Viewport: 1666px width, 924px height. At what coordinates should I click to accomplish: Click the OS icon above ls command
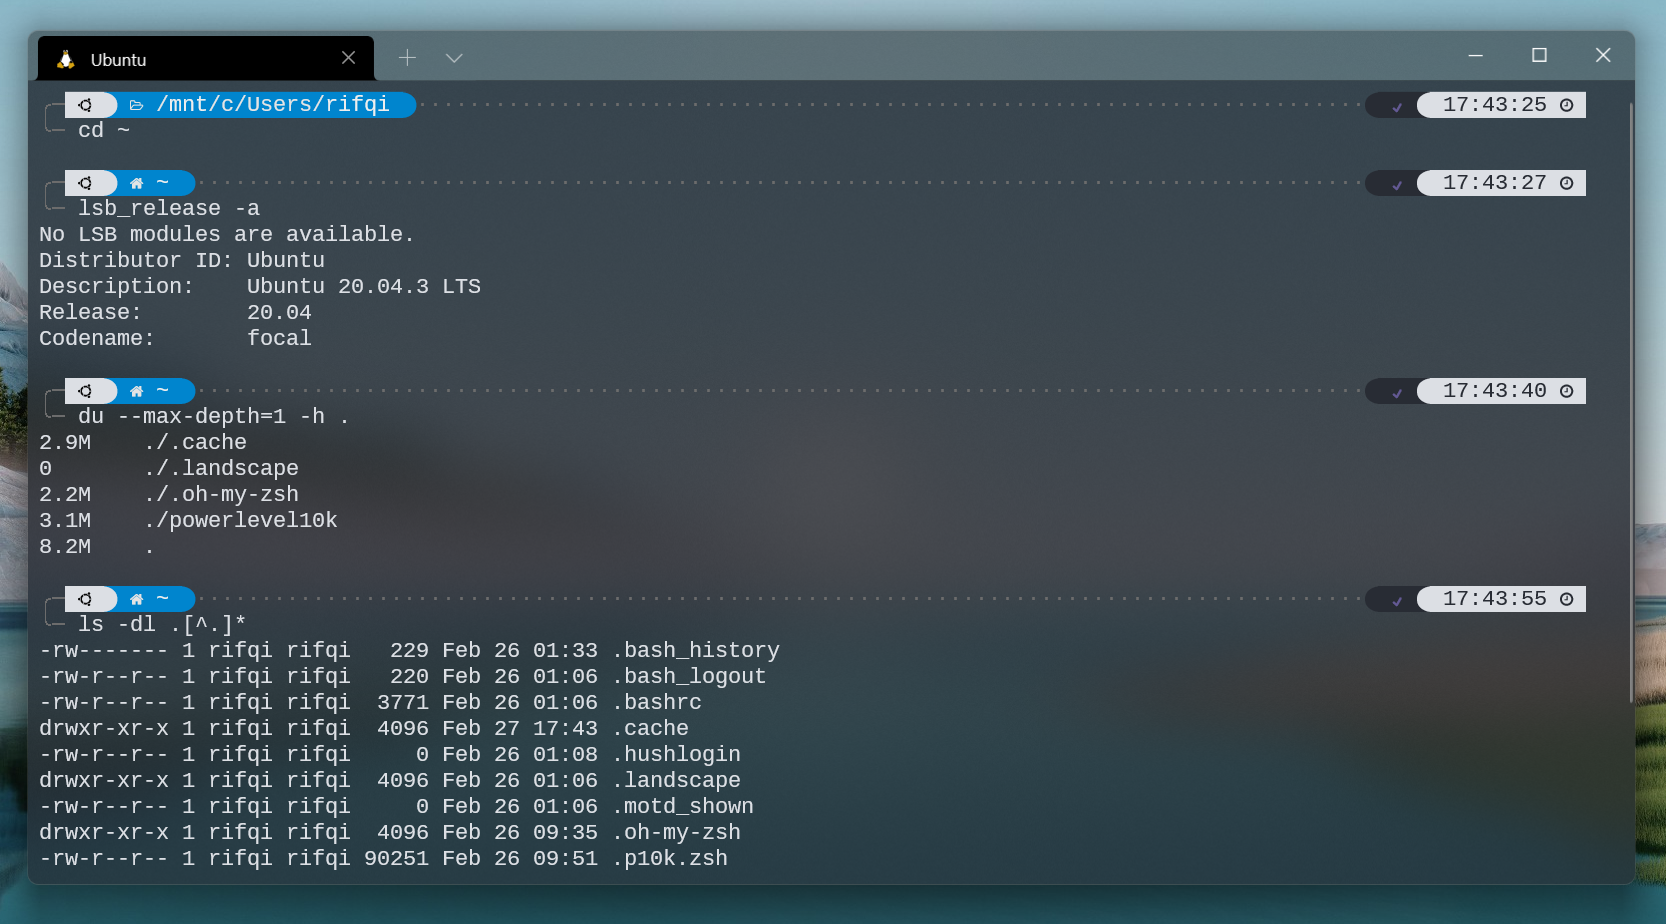[x=85, y=599]
